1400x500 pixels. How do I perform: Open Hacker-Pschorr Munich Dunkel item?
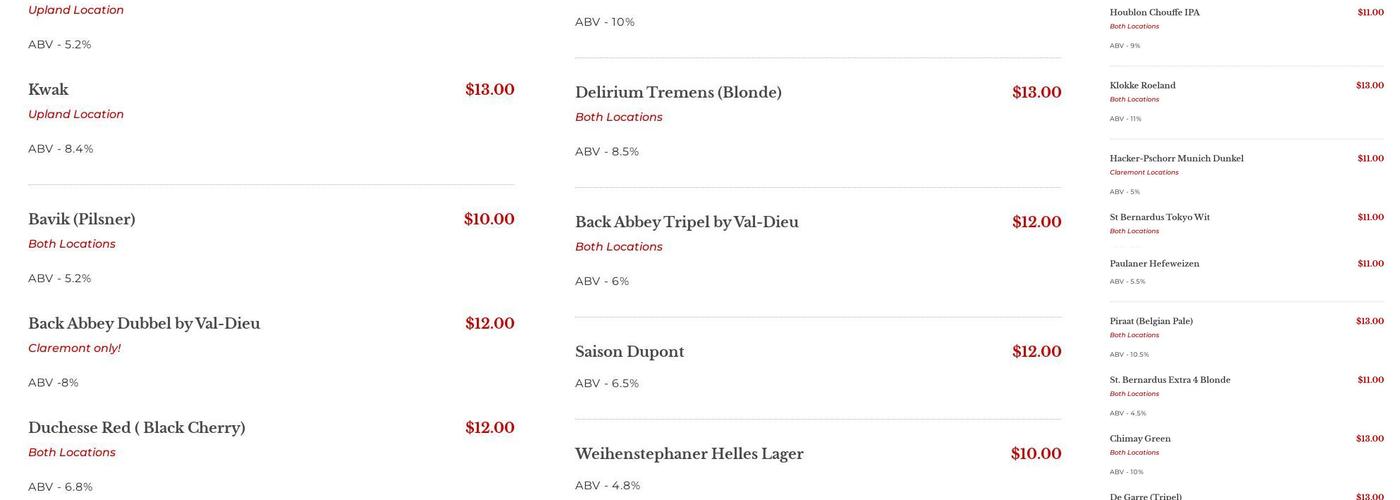point(1176,159)
